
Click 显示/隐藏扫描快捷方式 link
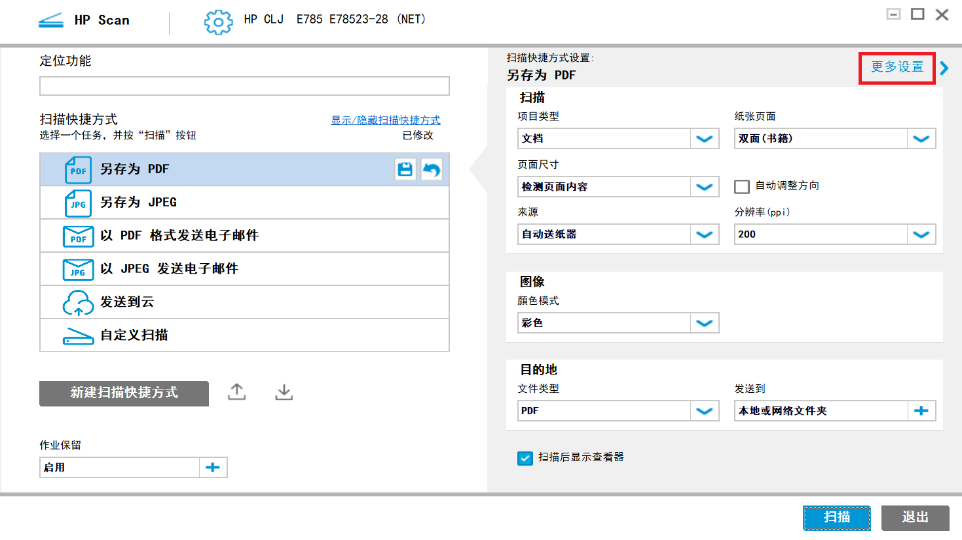tap(385, 120)
